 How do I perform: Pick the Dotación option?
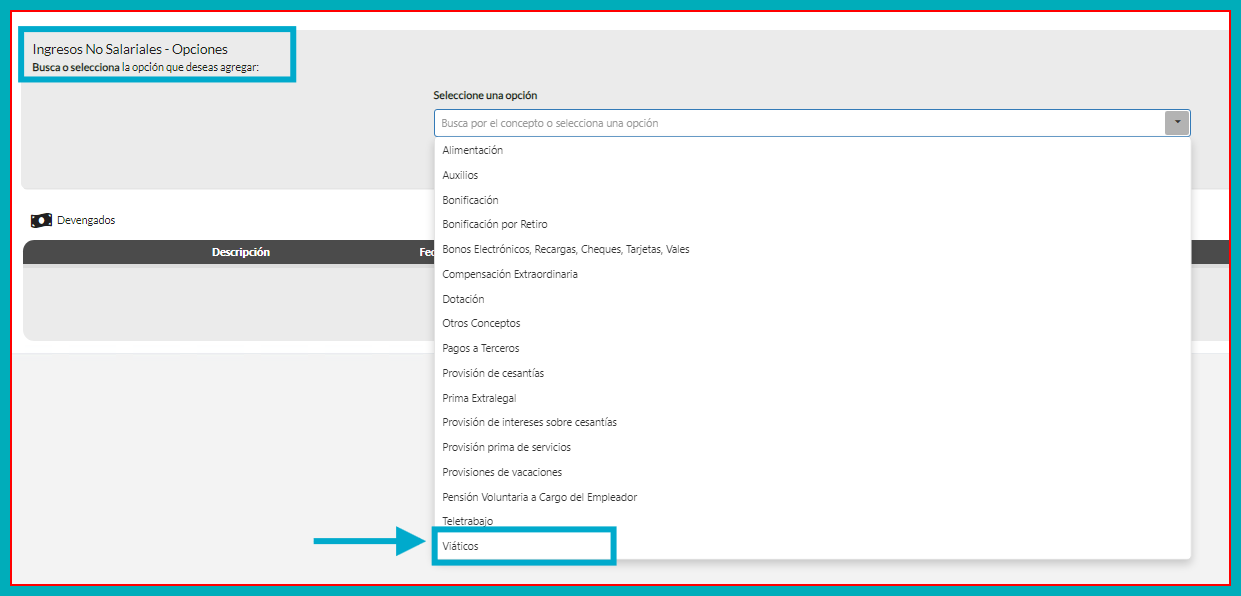812,299
